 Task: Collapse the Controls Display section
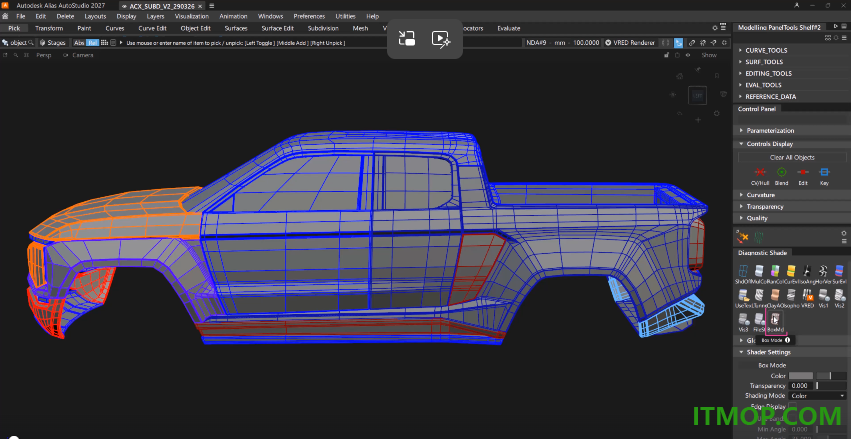(x=792, y=144)
